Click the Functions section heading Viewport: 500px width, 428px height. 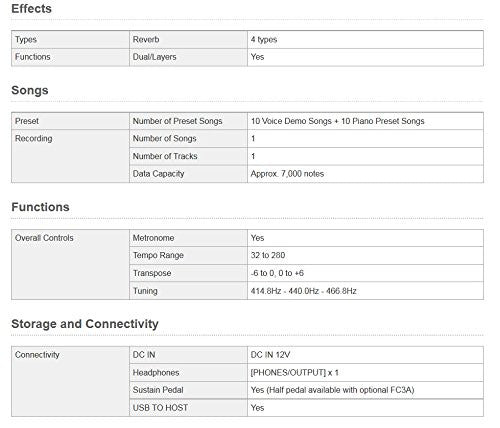[40, 207]
